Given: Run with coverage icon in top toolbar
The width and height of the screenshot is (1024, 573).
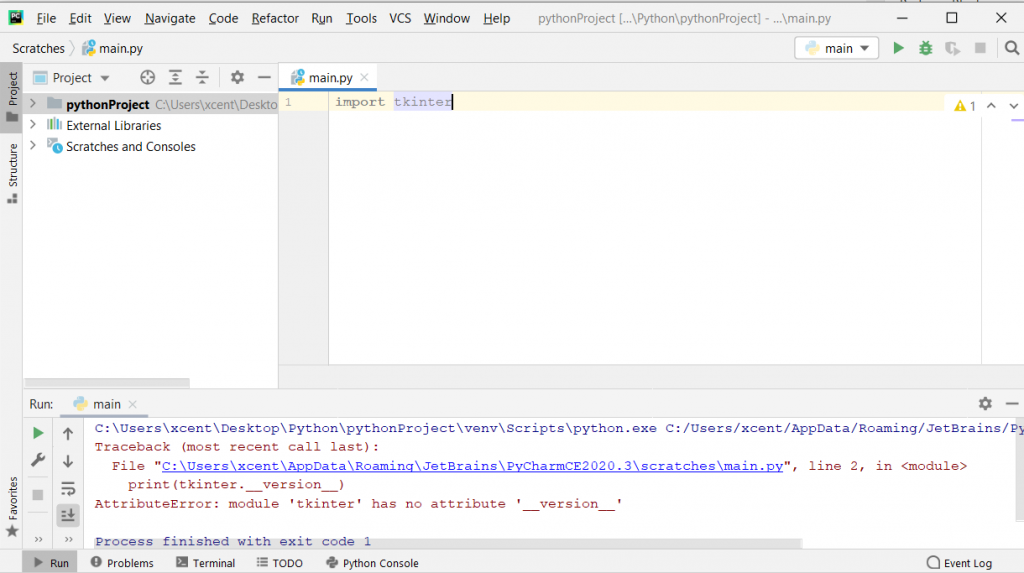Looking at the screenshot, I should (952, 48).
